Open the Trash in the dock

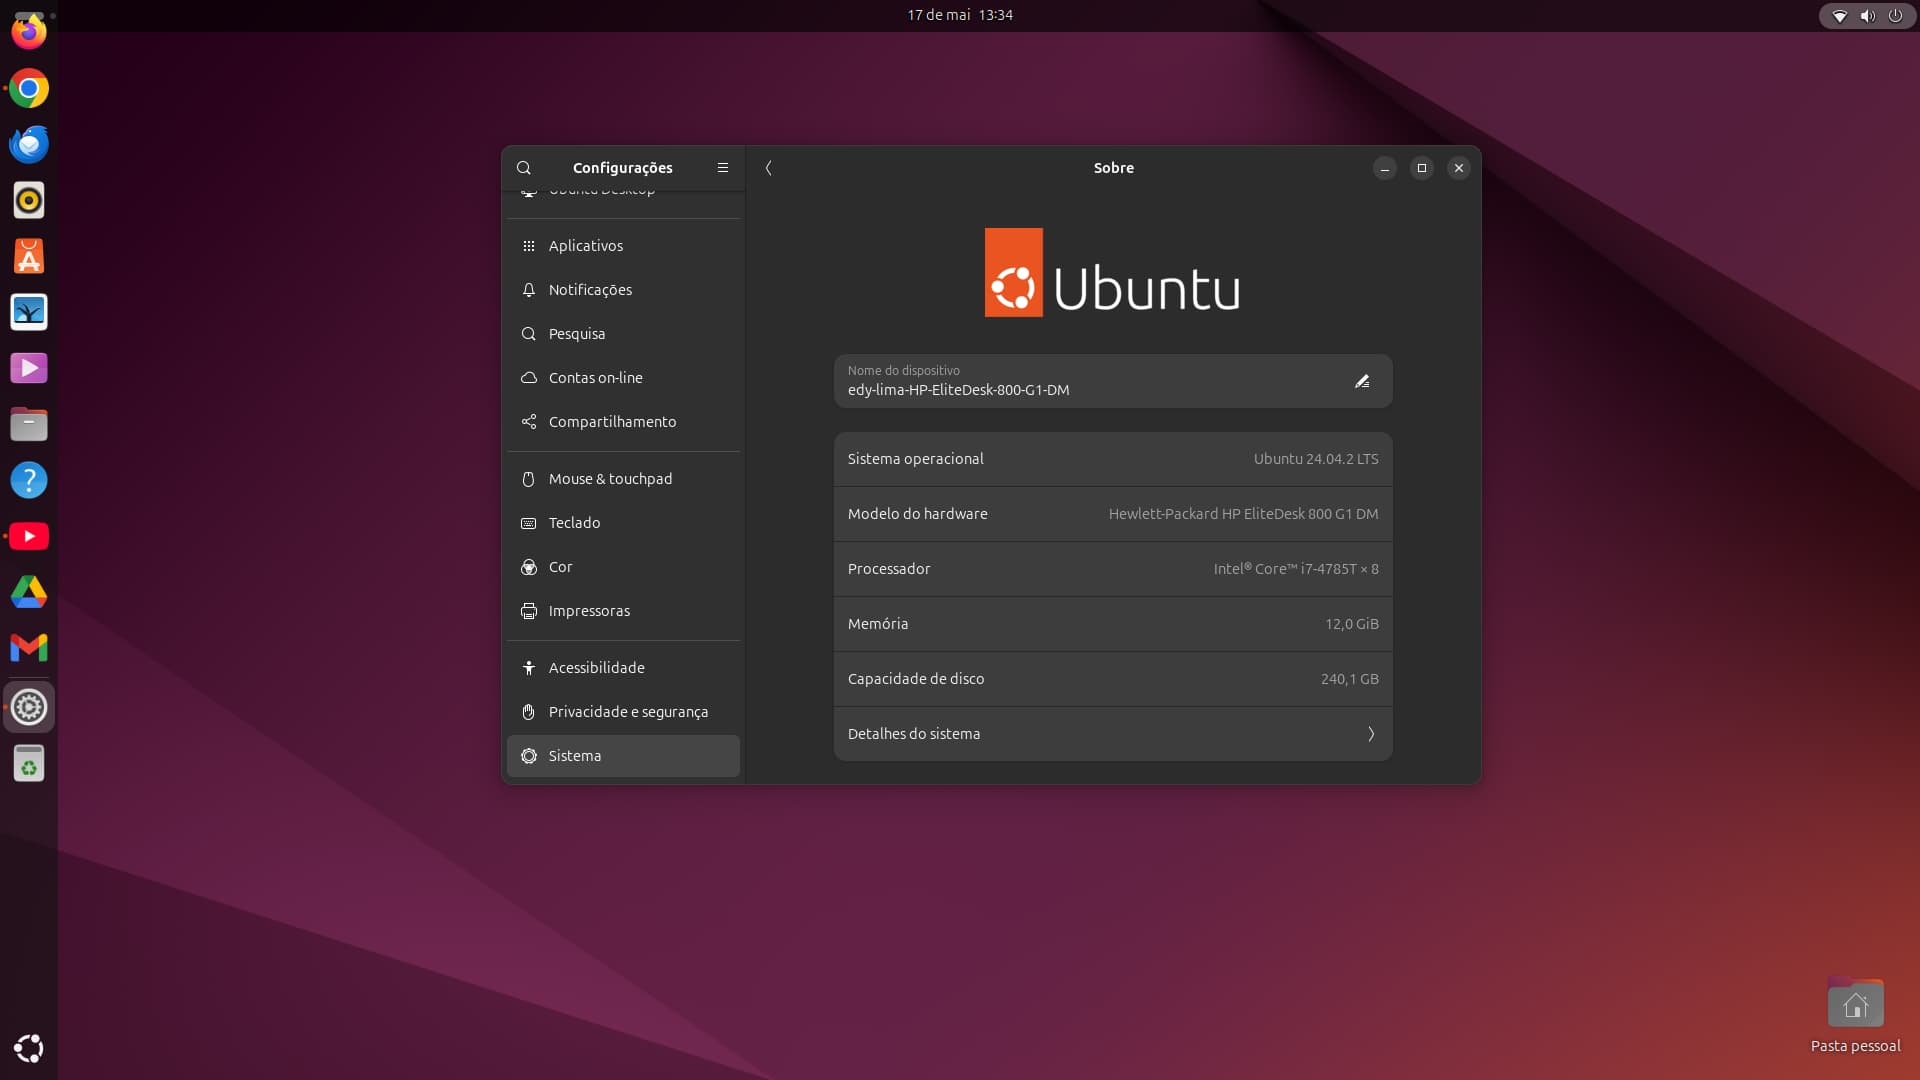[29, 764]
